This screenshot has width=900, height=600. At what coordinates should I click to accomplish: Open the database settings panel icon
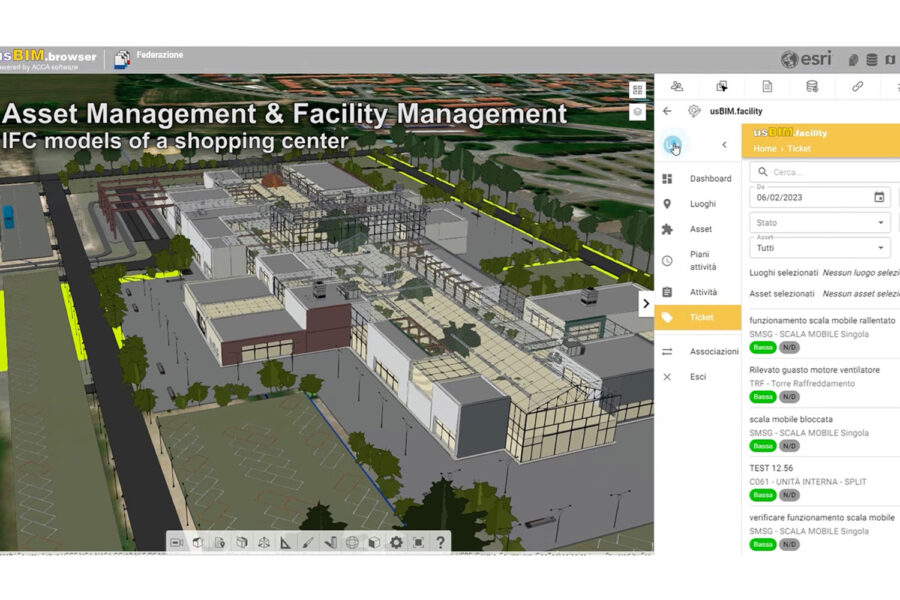coord(812,87)
